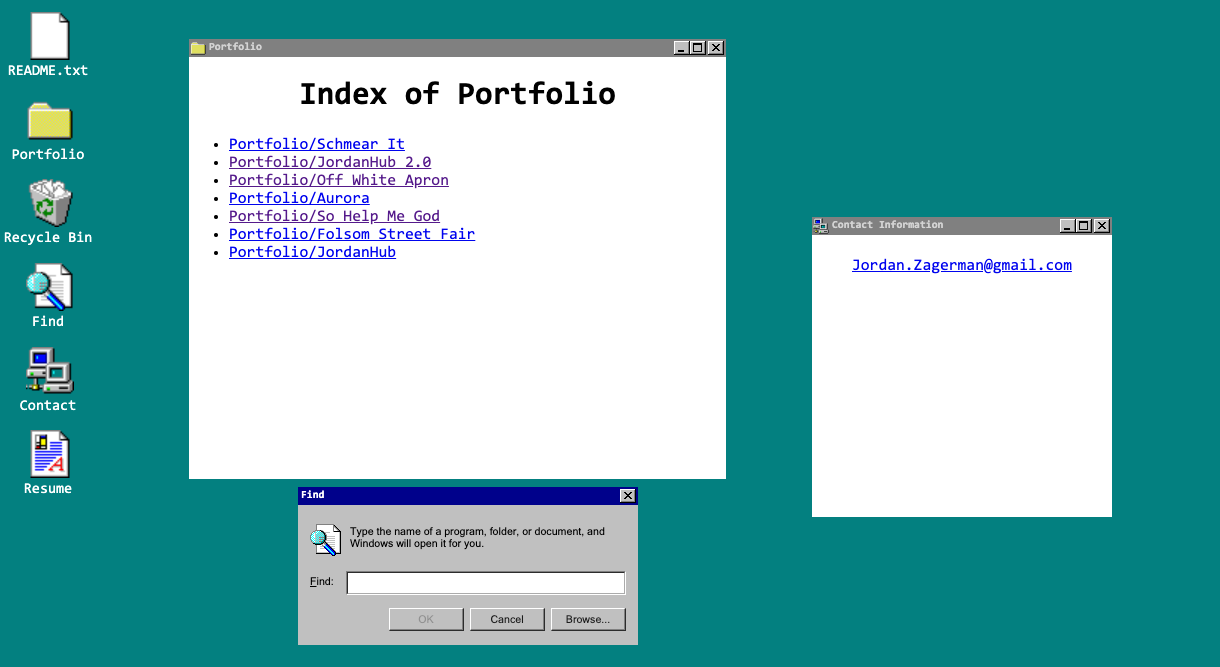The width and height of the screenshot is (1220, 667).
Task: Maximize the Portfolio window
Action: (x=698, y=47)
